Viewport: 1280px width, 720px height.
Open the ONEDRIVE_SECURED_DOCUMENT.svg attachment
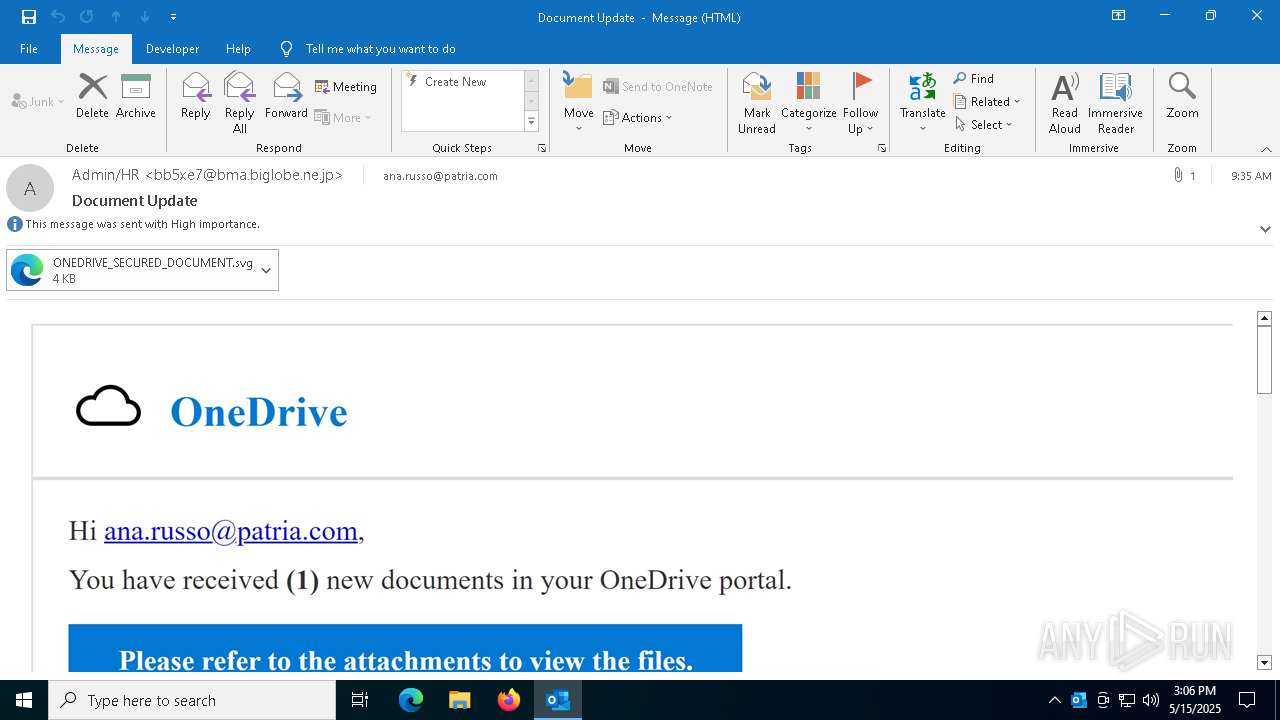click(132, 270)
